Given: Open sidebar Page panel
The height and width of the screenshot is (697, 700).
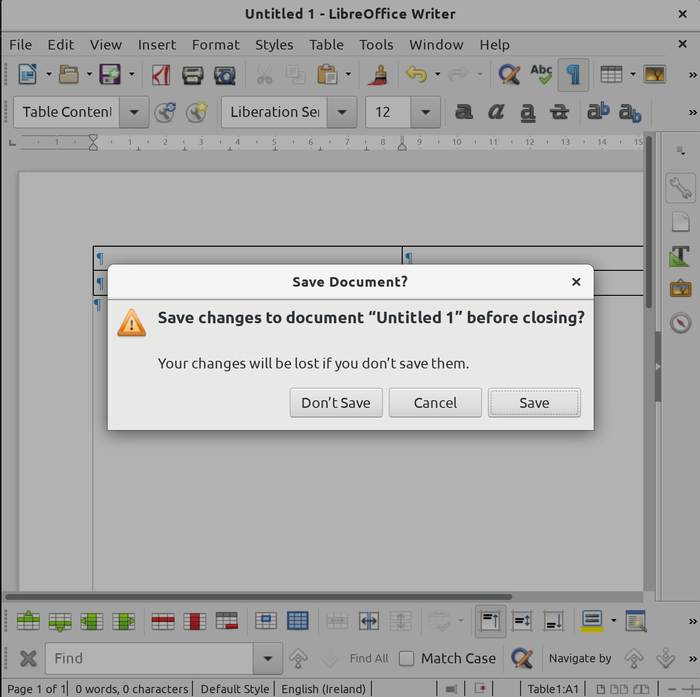Looking at the screenshot, I should 680,221.
